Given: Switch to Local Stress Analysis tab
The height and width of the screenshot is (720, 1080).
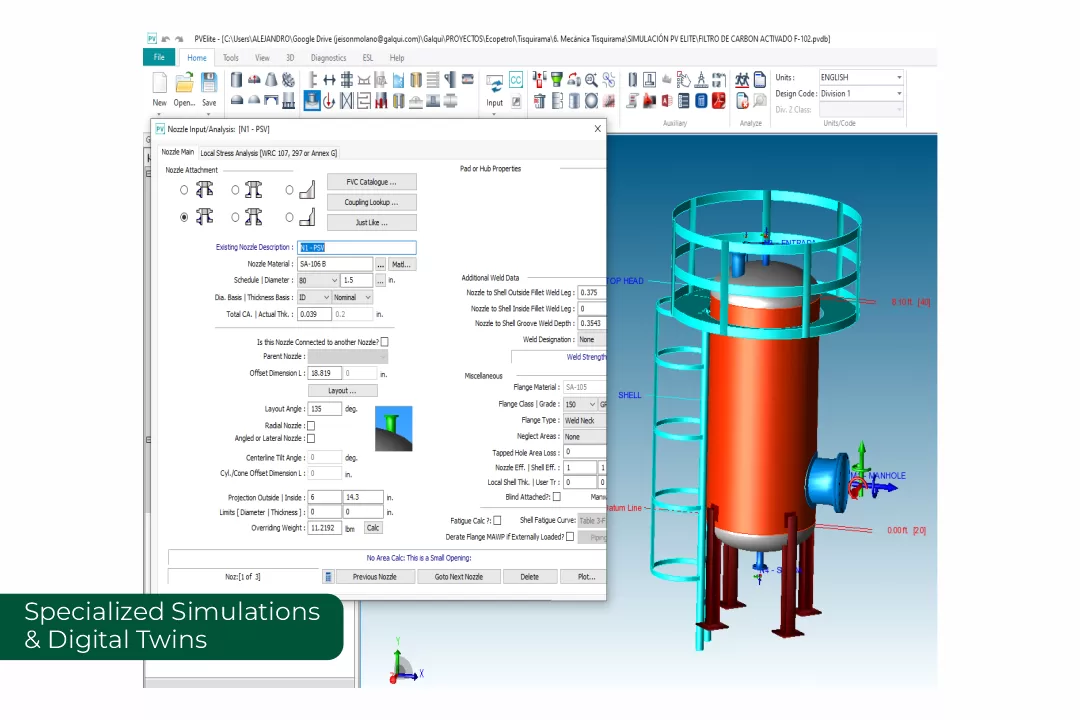Looking at the screenshot, I should [x=269, y=153].
